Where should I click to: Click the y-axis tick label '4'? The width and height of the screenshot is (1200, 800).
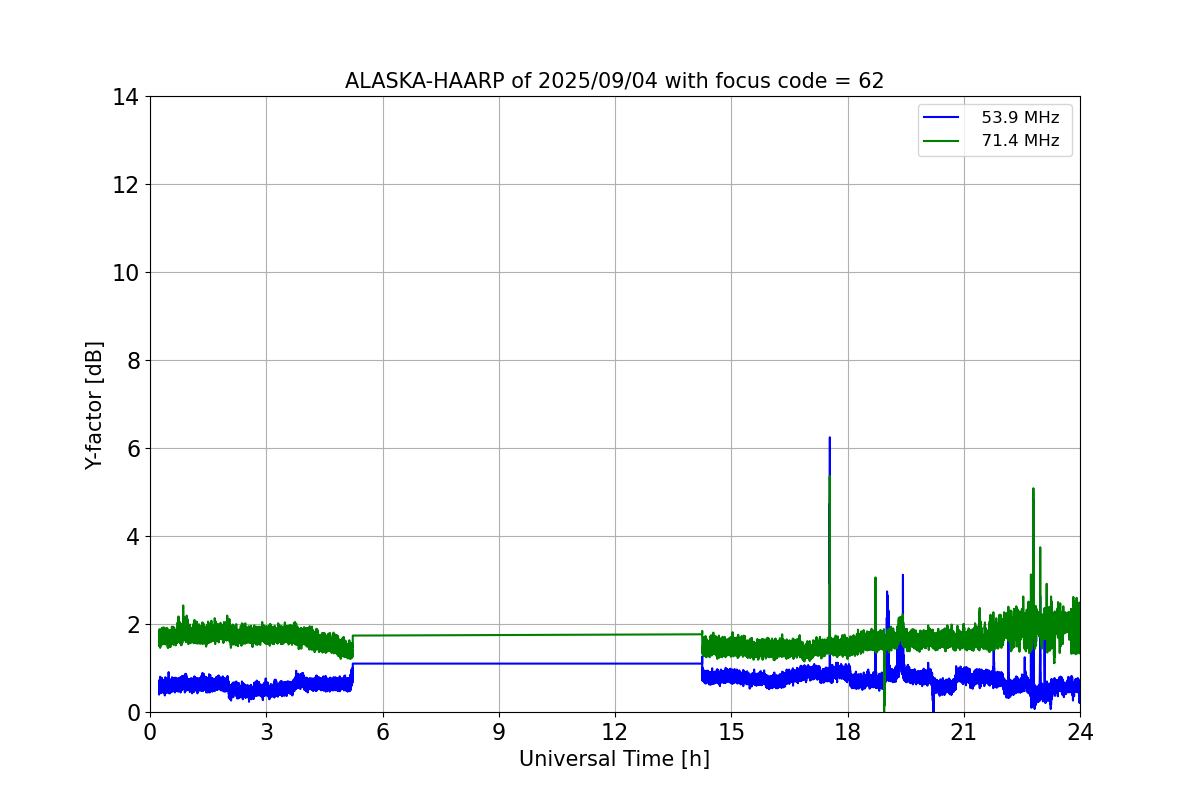tap(134, 537)
